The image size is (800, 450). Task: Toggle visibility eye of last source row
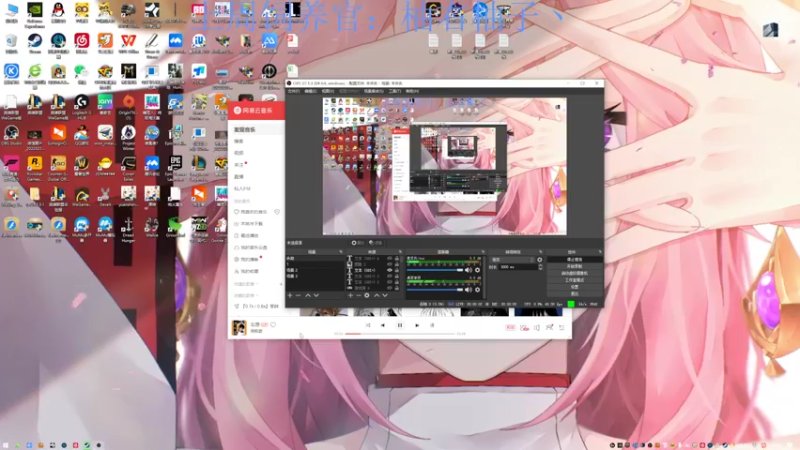tap(390, 288)
